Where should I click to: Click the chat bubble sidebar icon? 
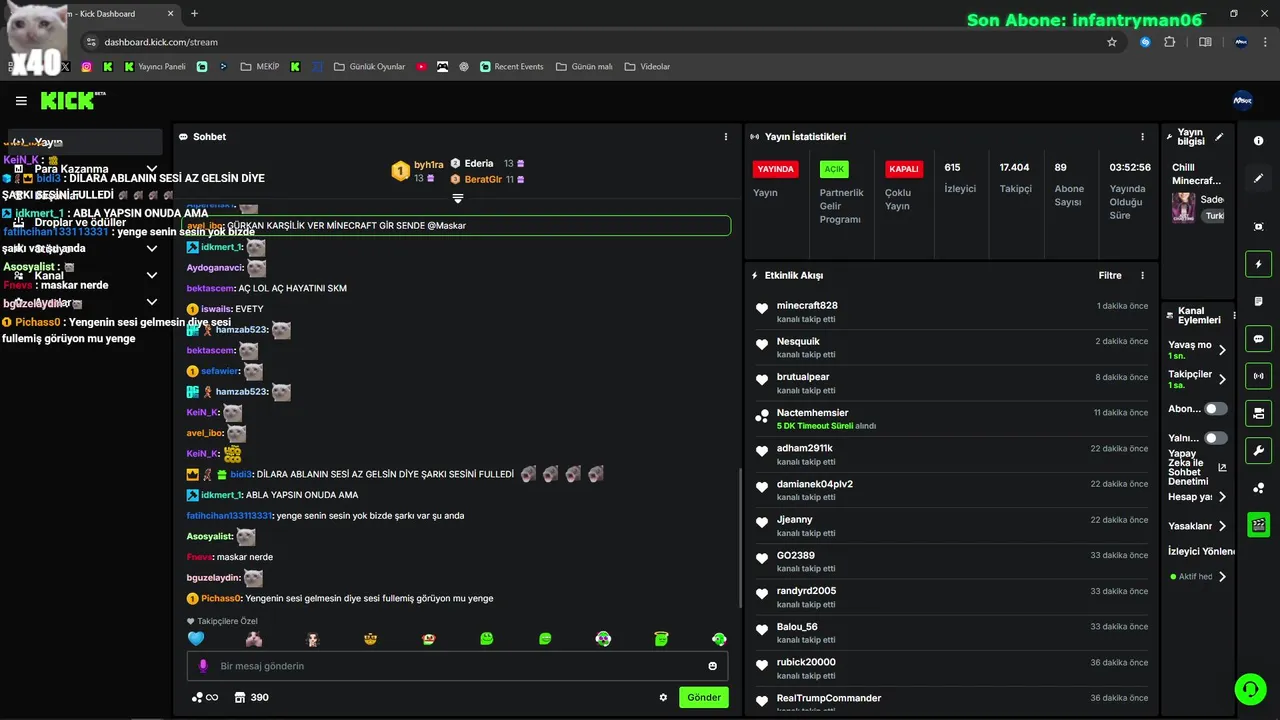pyautogui.click(x=1259, y=338)
